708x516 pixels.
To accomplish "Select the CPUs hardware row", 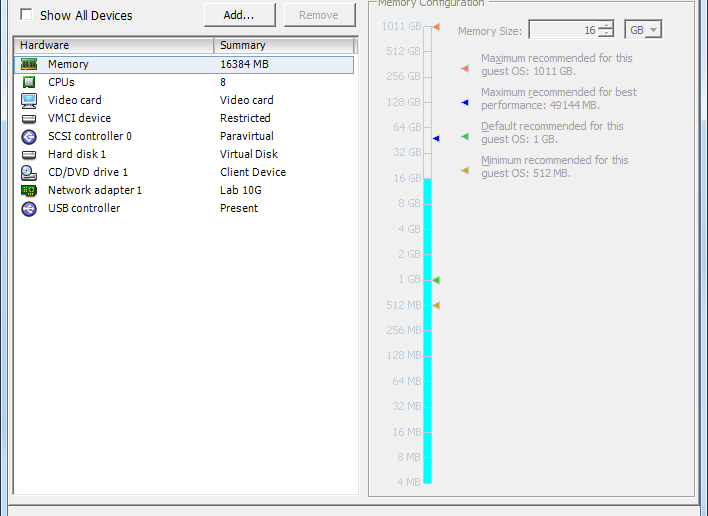I will (184, 82).
